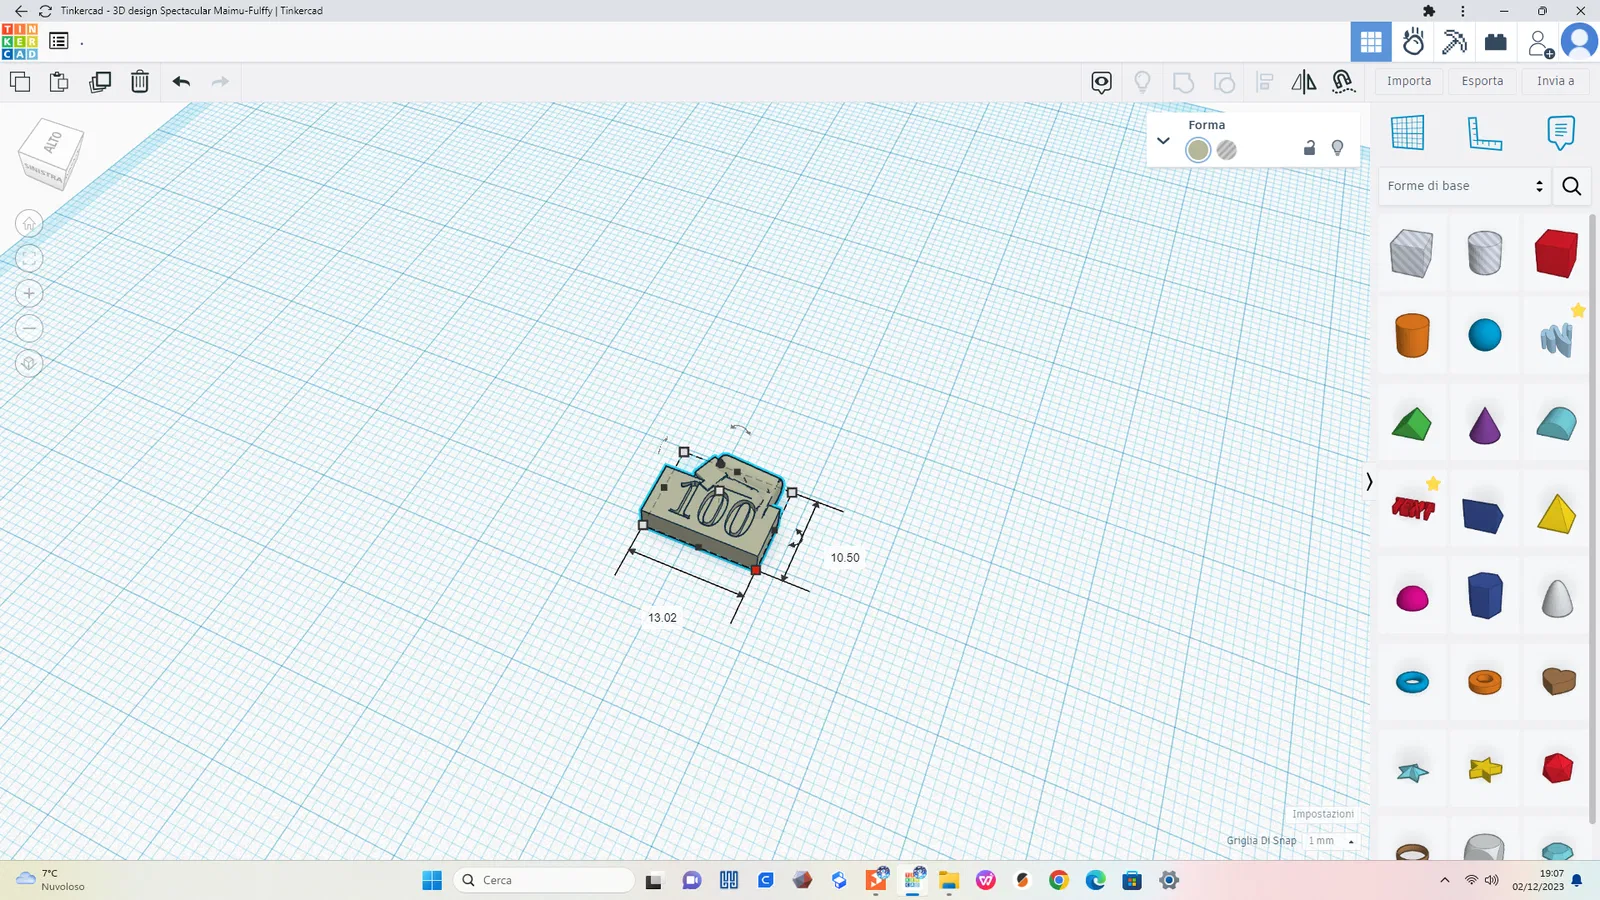Switch to the Bricks mode
The height and width of the screenshot is (900, 1600).
coord(1496,42)
